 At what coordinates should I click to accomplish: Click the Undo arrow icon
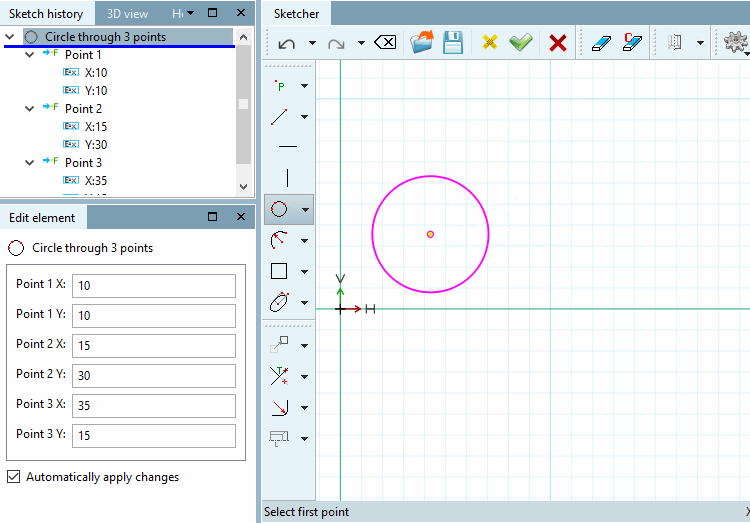coord(287,44)
